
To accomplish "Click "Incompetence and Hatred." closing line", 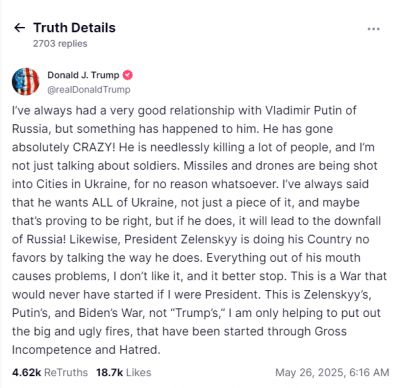I will [86, 350].
